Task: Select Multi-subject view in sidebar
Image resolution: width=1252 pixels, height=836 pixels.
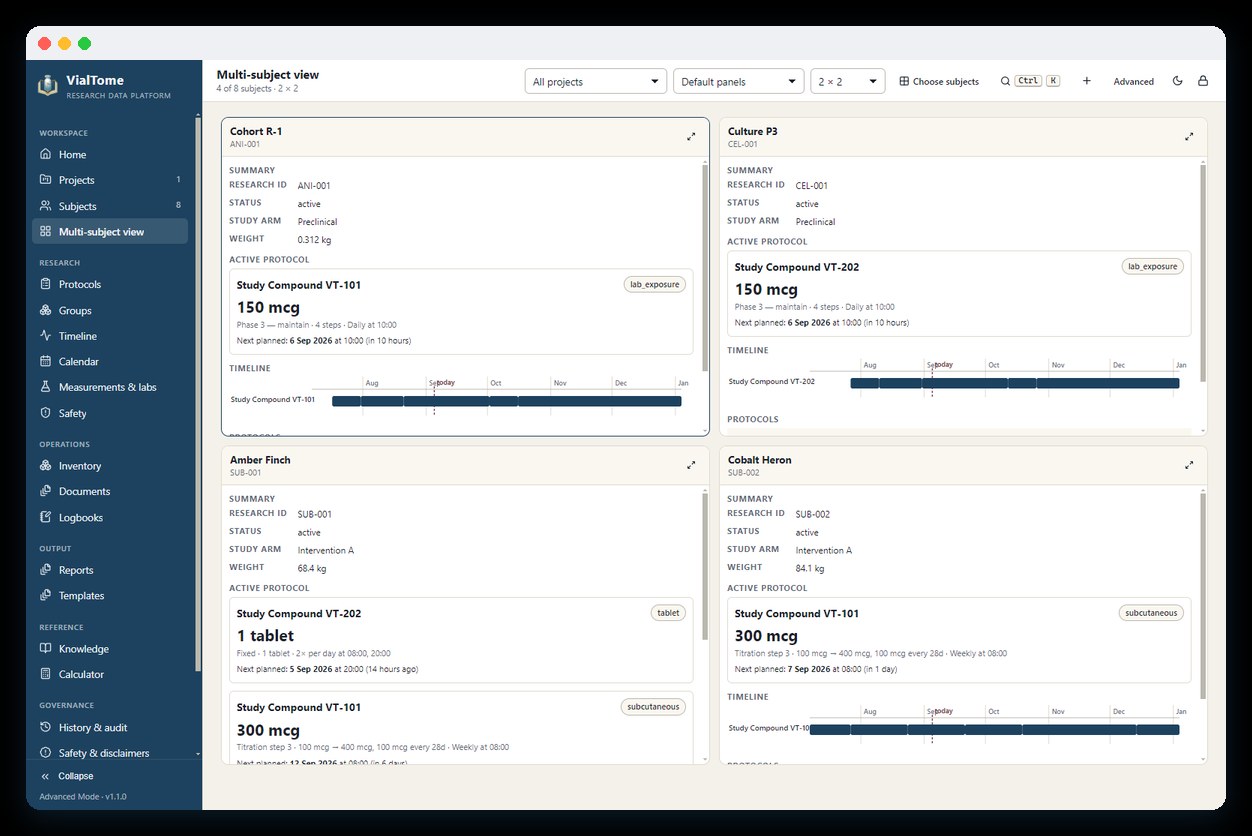Action: 110,232
